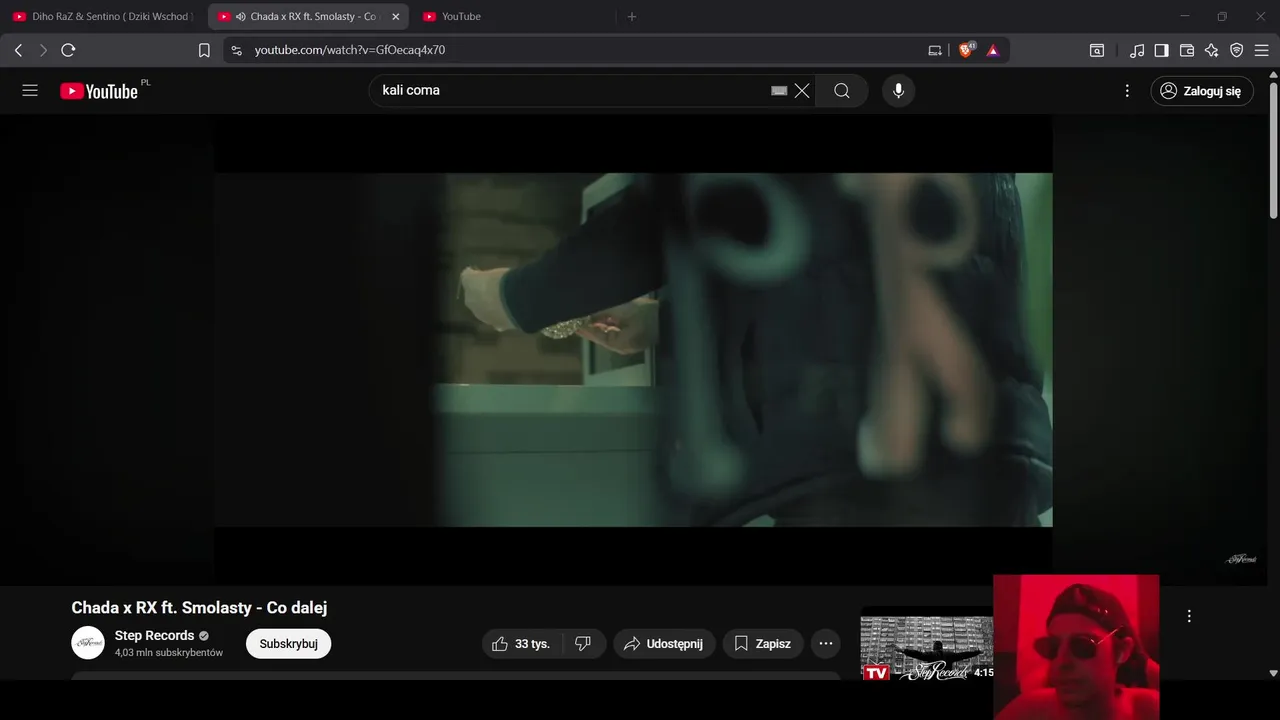Start voice search with microphone
The height and width of the screenshot is (720, 1280).
pyautogui.click(x=898, y=91)
